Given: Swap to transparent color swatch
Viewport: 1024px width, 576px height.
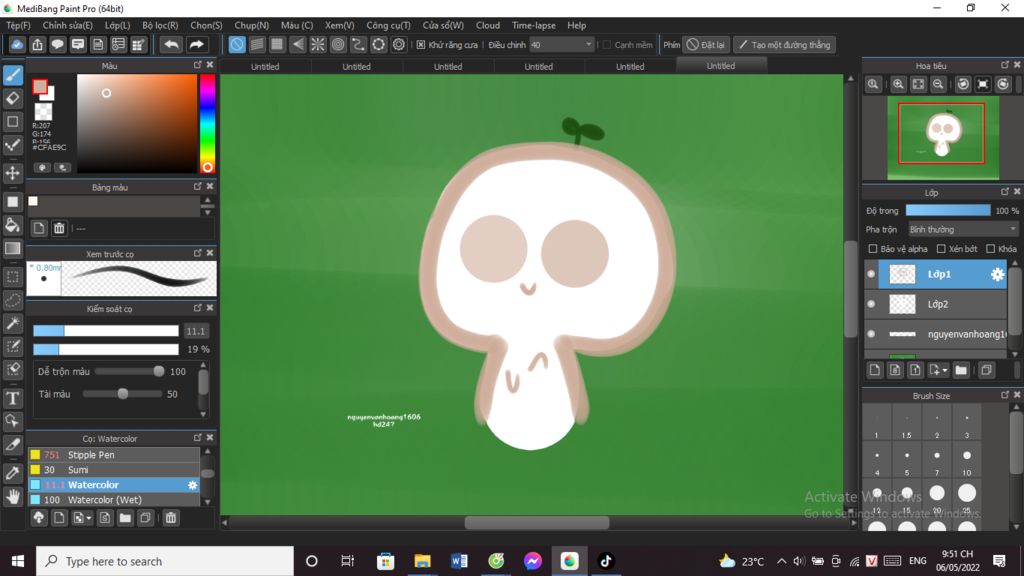Looking at the screenshot, I should 43,112.
